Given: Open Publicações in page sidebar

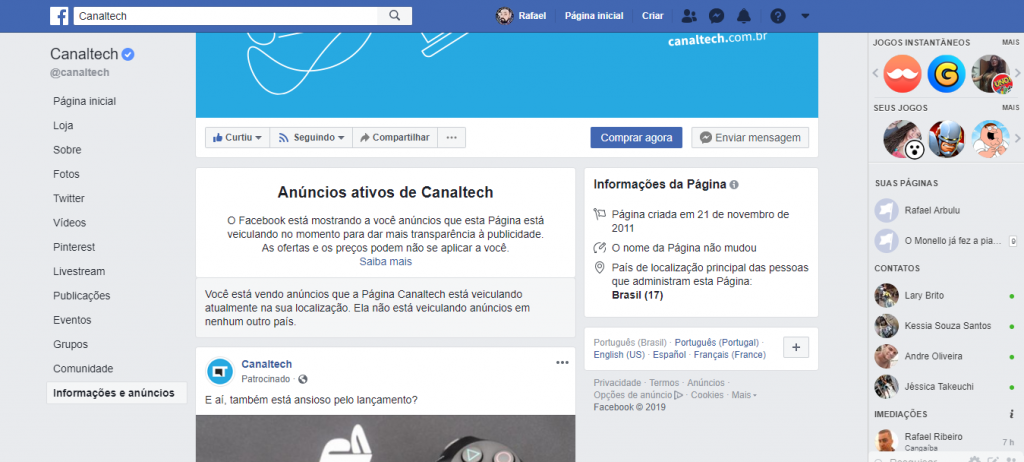Looking at the screenshot, I should click(82, 295).
